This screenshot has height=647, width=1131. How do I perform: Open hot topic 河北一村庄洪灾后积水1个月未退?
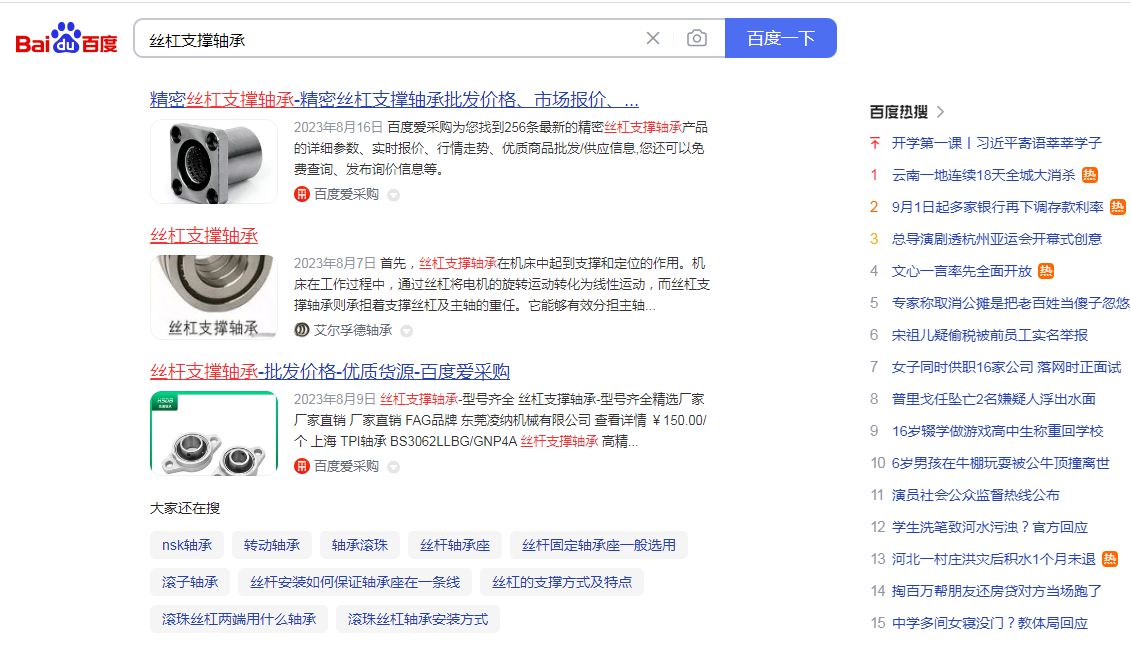pyautogui.click(x=993, y=559)
